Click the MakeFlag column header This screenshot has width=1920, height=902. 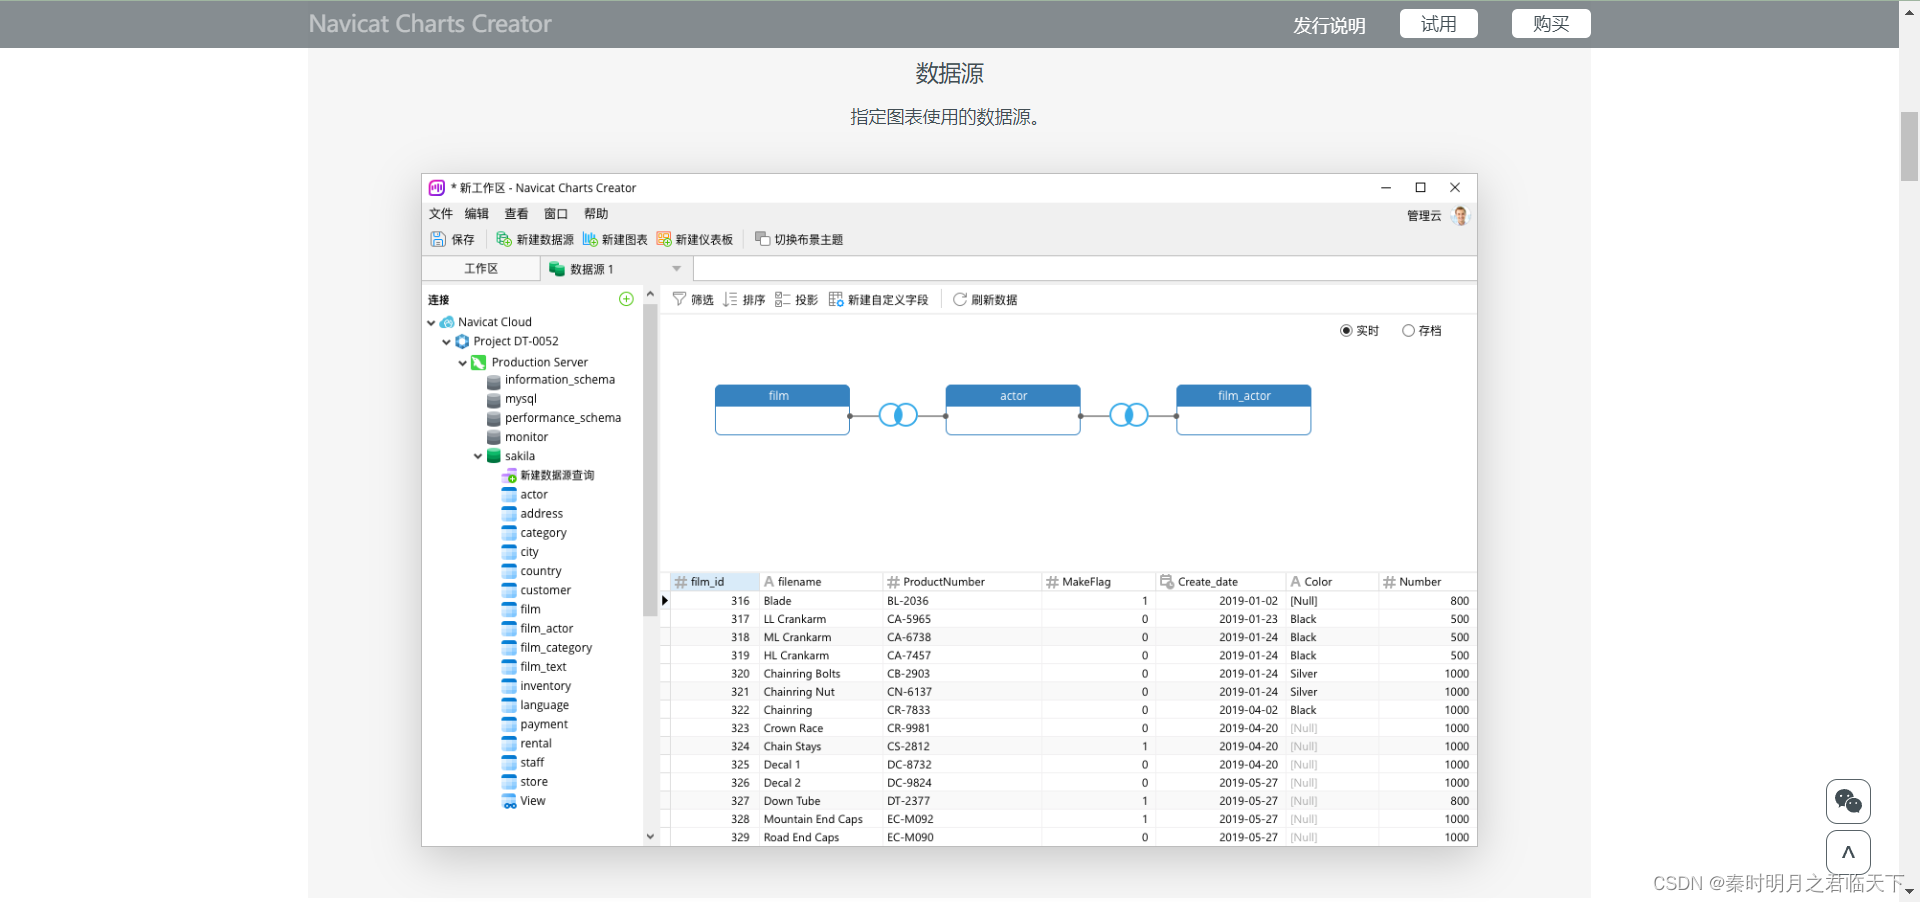point(1098,582)
